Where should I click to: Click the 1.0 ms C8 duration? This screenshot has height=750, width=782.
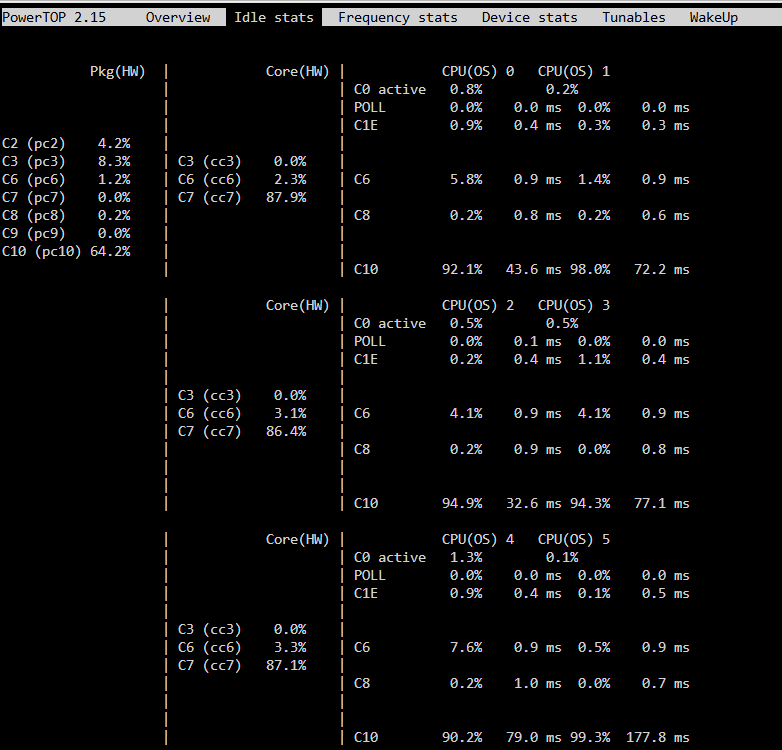[538, 683]
